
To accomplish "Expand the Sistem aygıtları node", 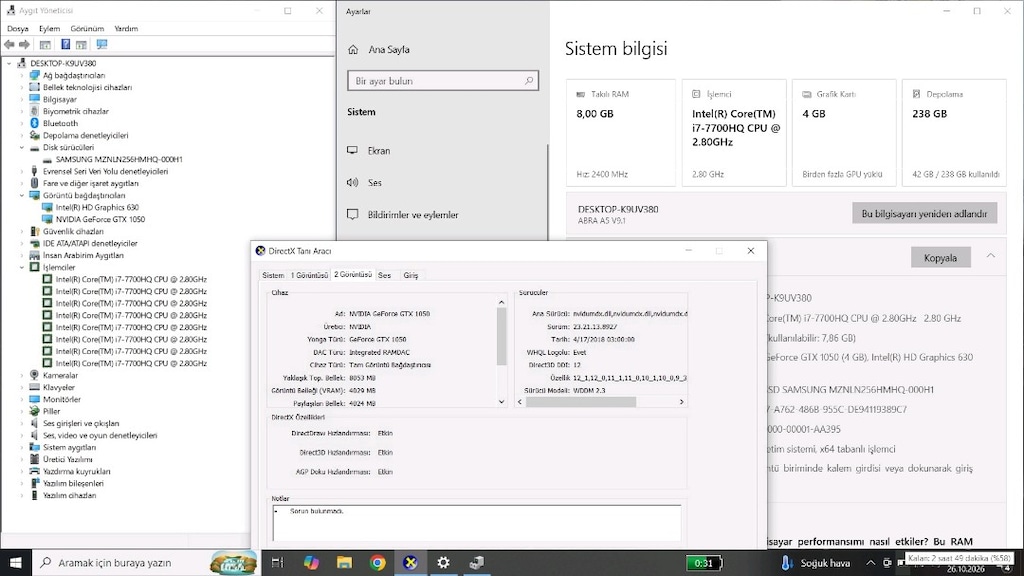I will pyautogui.click(x=22, y=447).
